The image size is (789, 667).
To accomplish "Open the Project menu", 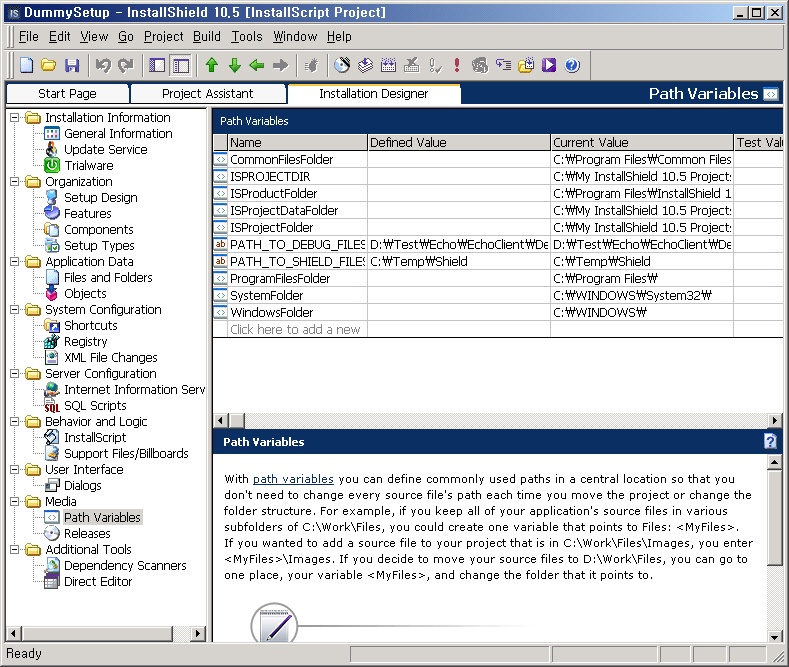I will (x=164, y=37).
